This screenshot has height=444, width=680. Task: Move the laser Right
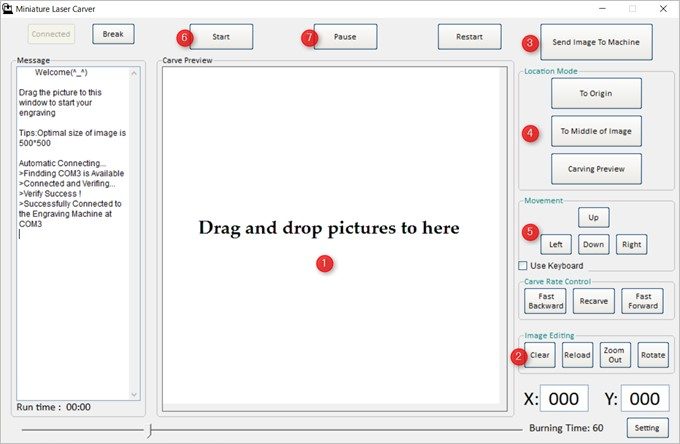[x=631, y=244]
